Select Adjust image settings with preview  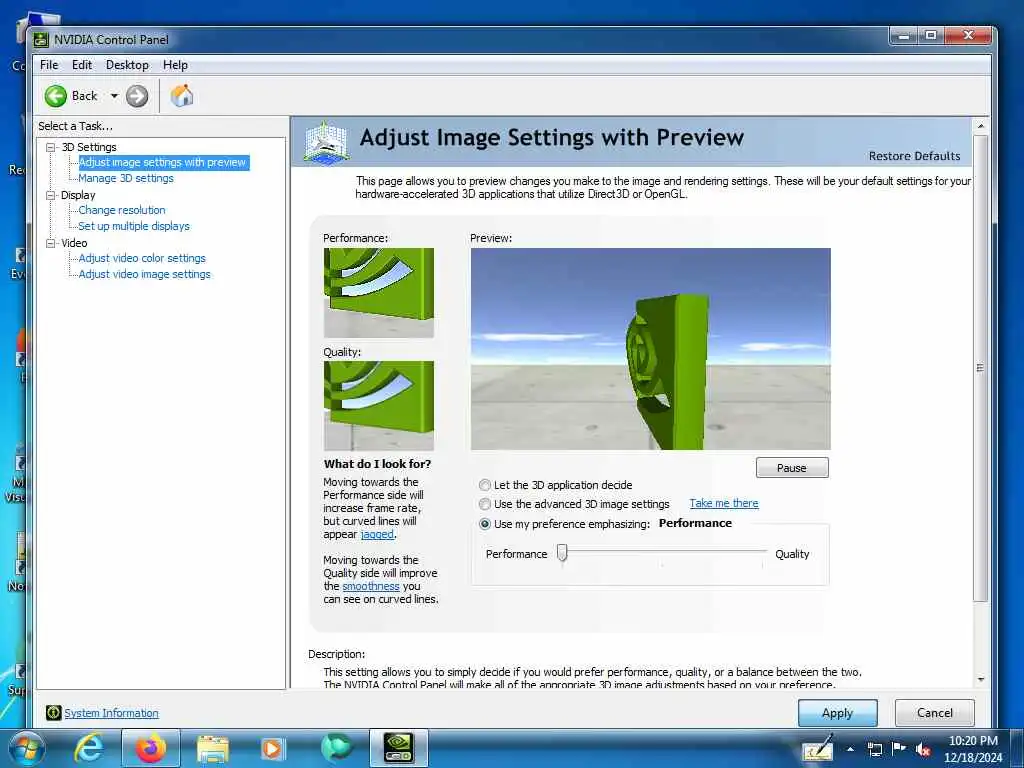pyautogui.click(x=163, y=162)
